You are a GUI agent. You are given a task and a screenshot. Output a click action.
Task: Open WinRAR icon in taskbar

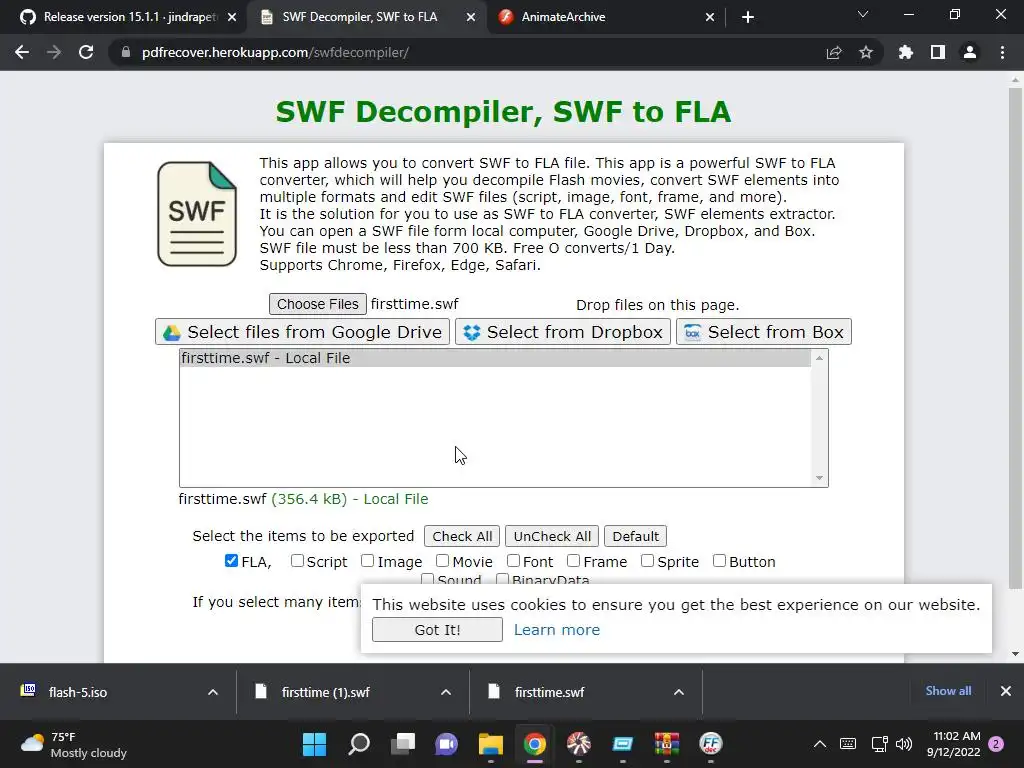point(667,744)
